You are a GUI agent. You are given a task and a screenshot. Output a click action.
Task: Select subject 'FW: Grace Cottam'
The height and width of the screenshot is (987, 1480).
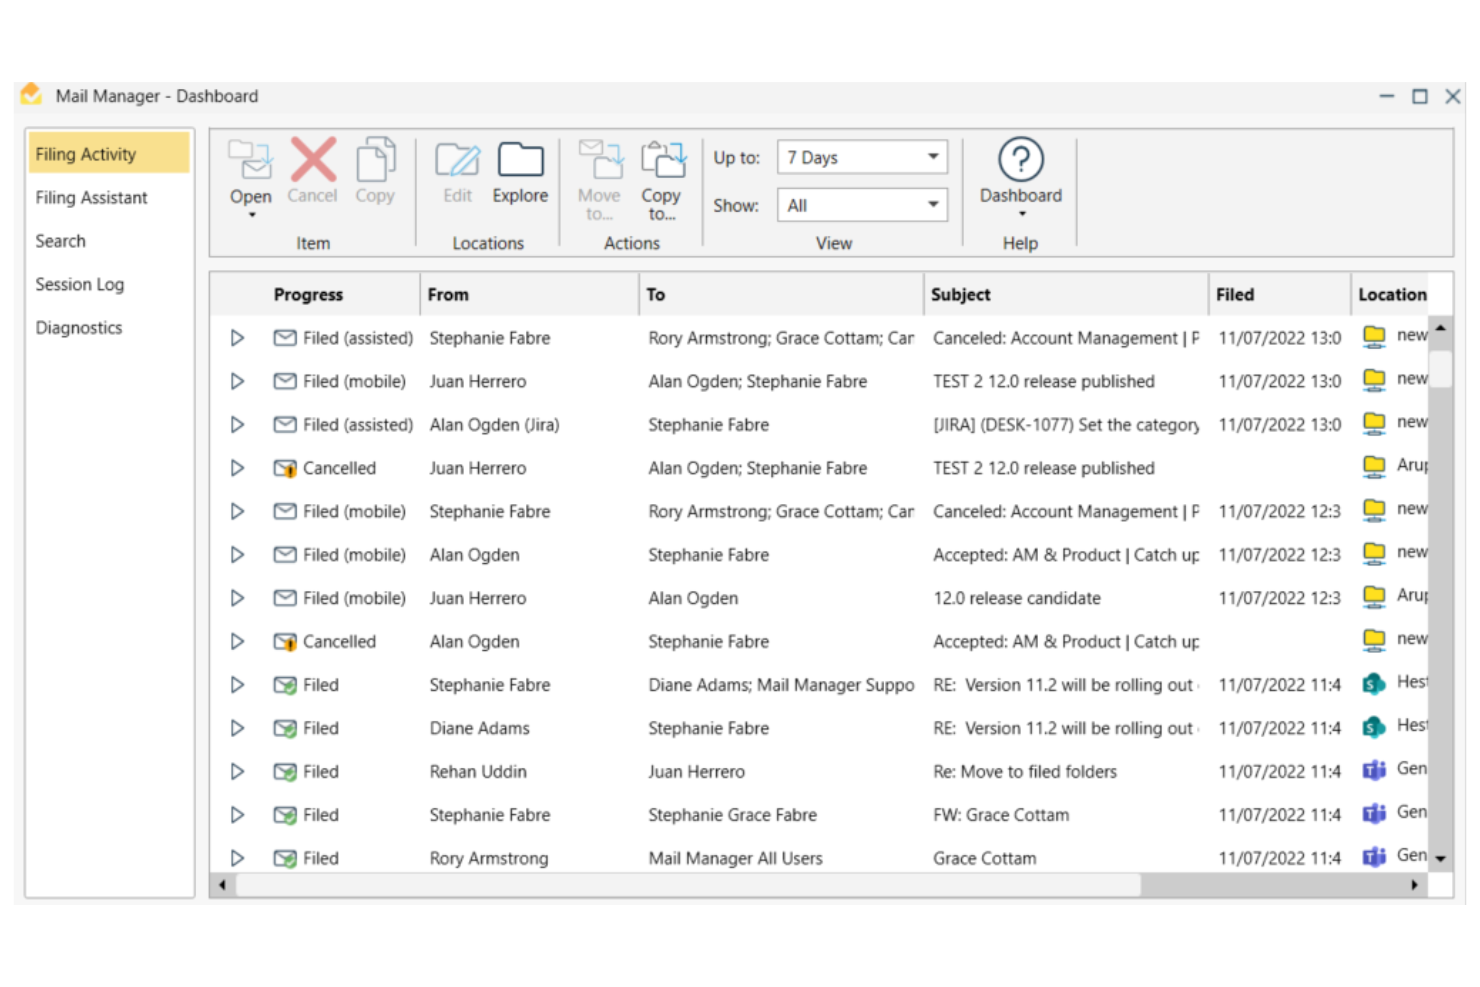coord(1001,815)
